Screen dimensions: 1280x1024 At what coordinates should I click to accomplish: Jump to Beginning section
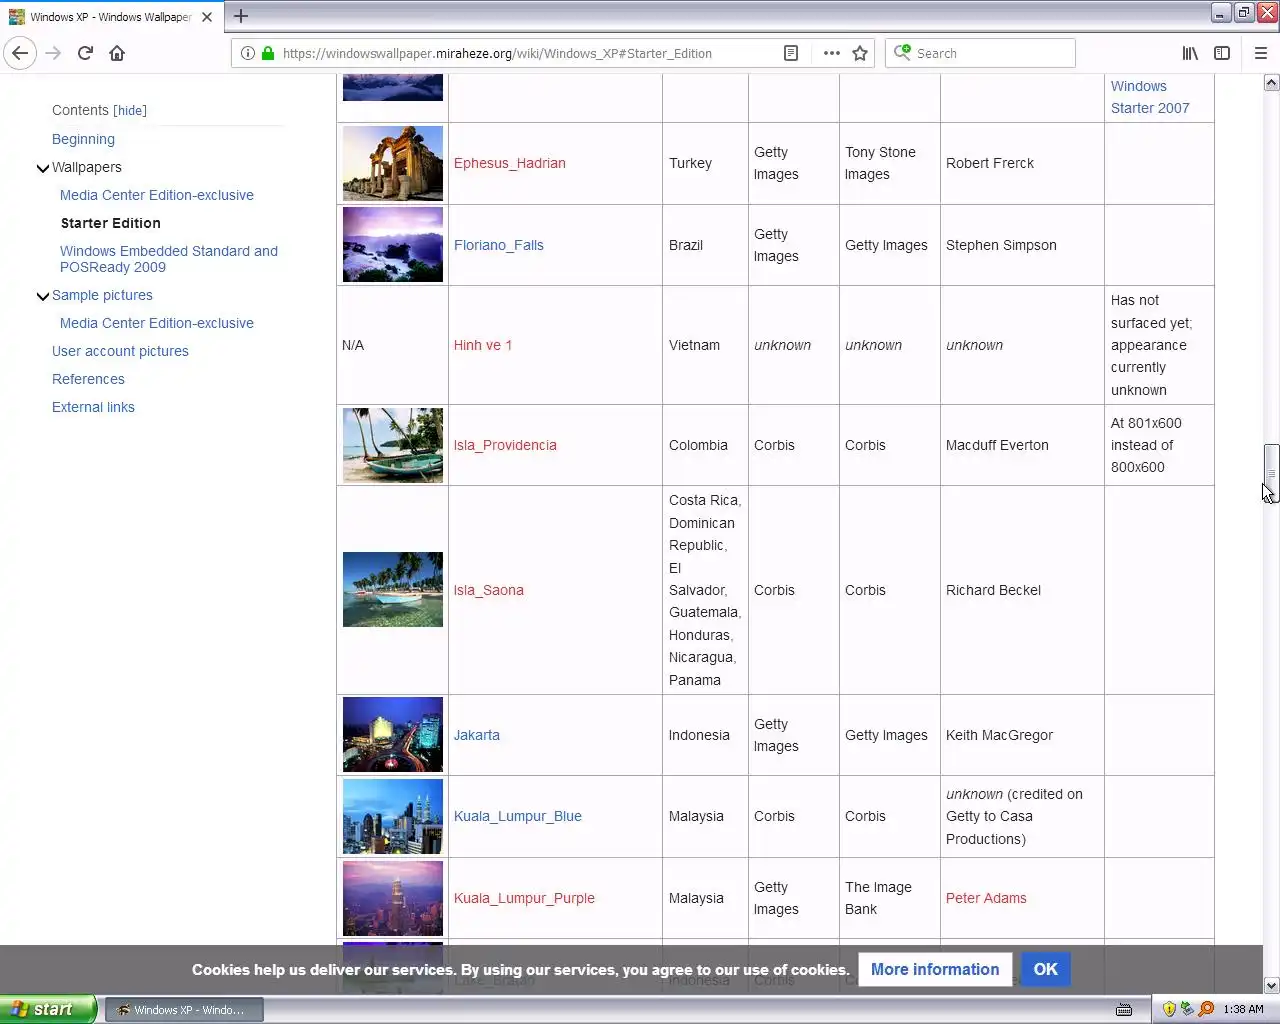click(x=83, y=139)
